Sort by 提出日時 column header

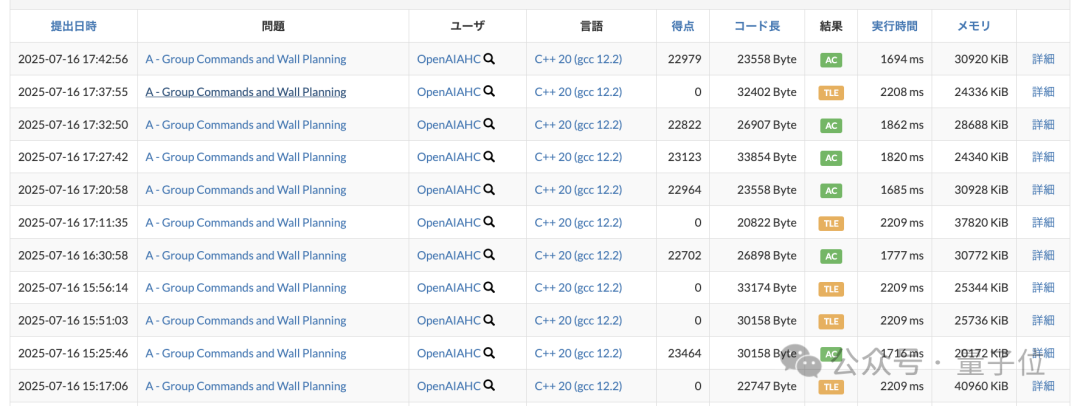pyautogui.click(x=74, y=26)
